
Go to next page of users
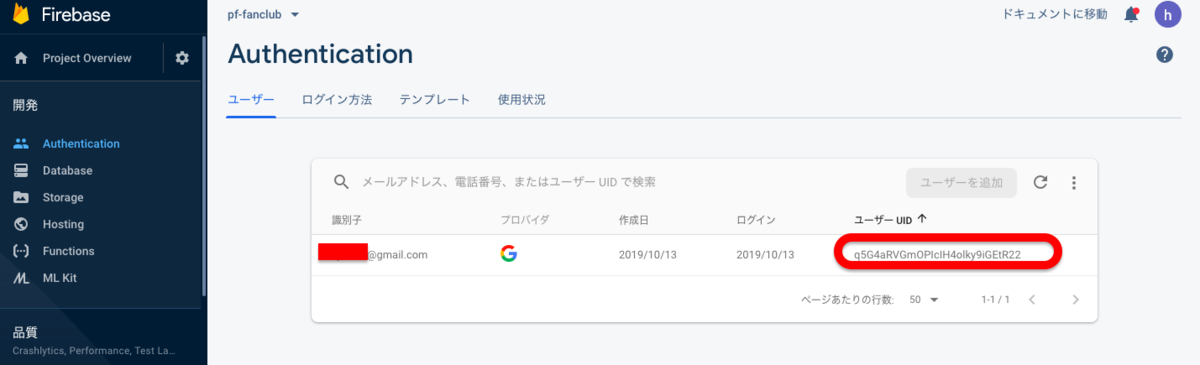tap(1075, 299)
